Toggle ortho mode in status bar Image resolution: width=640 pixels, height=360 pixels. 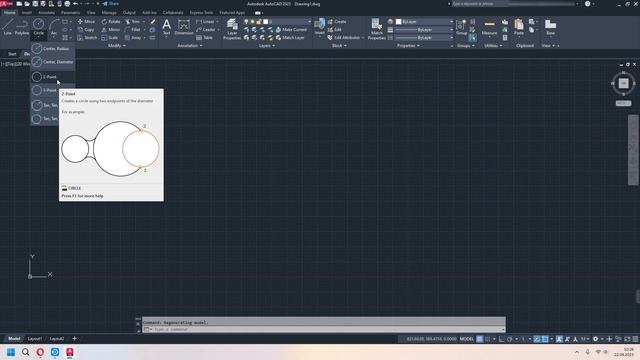[502, 339]
